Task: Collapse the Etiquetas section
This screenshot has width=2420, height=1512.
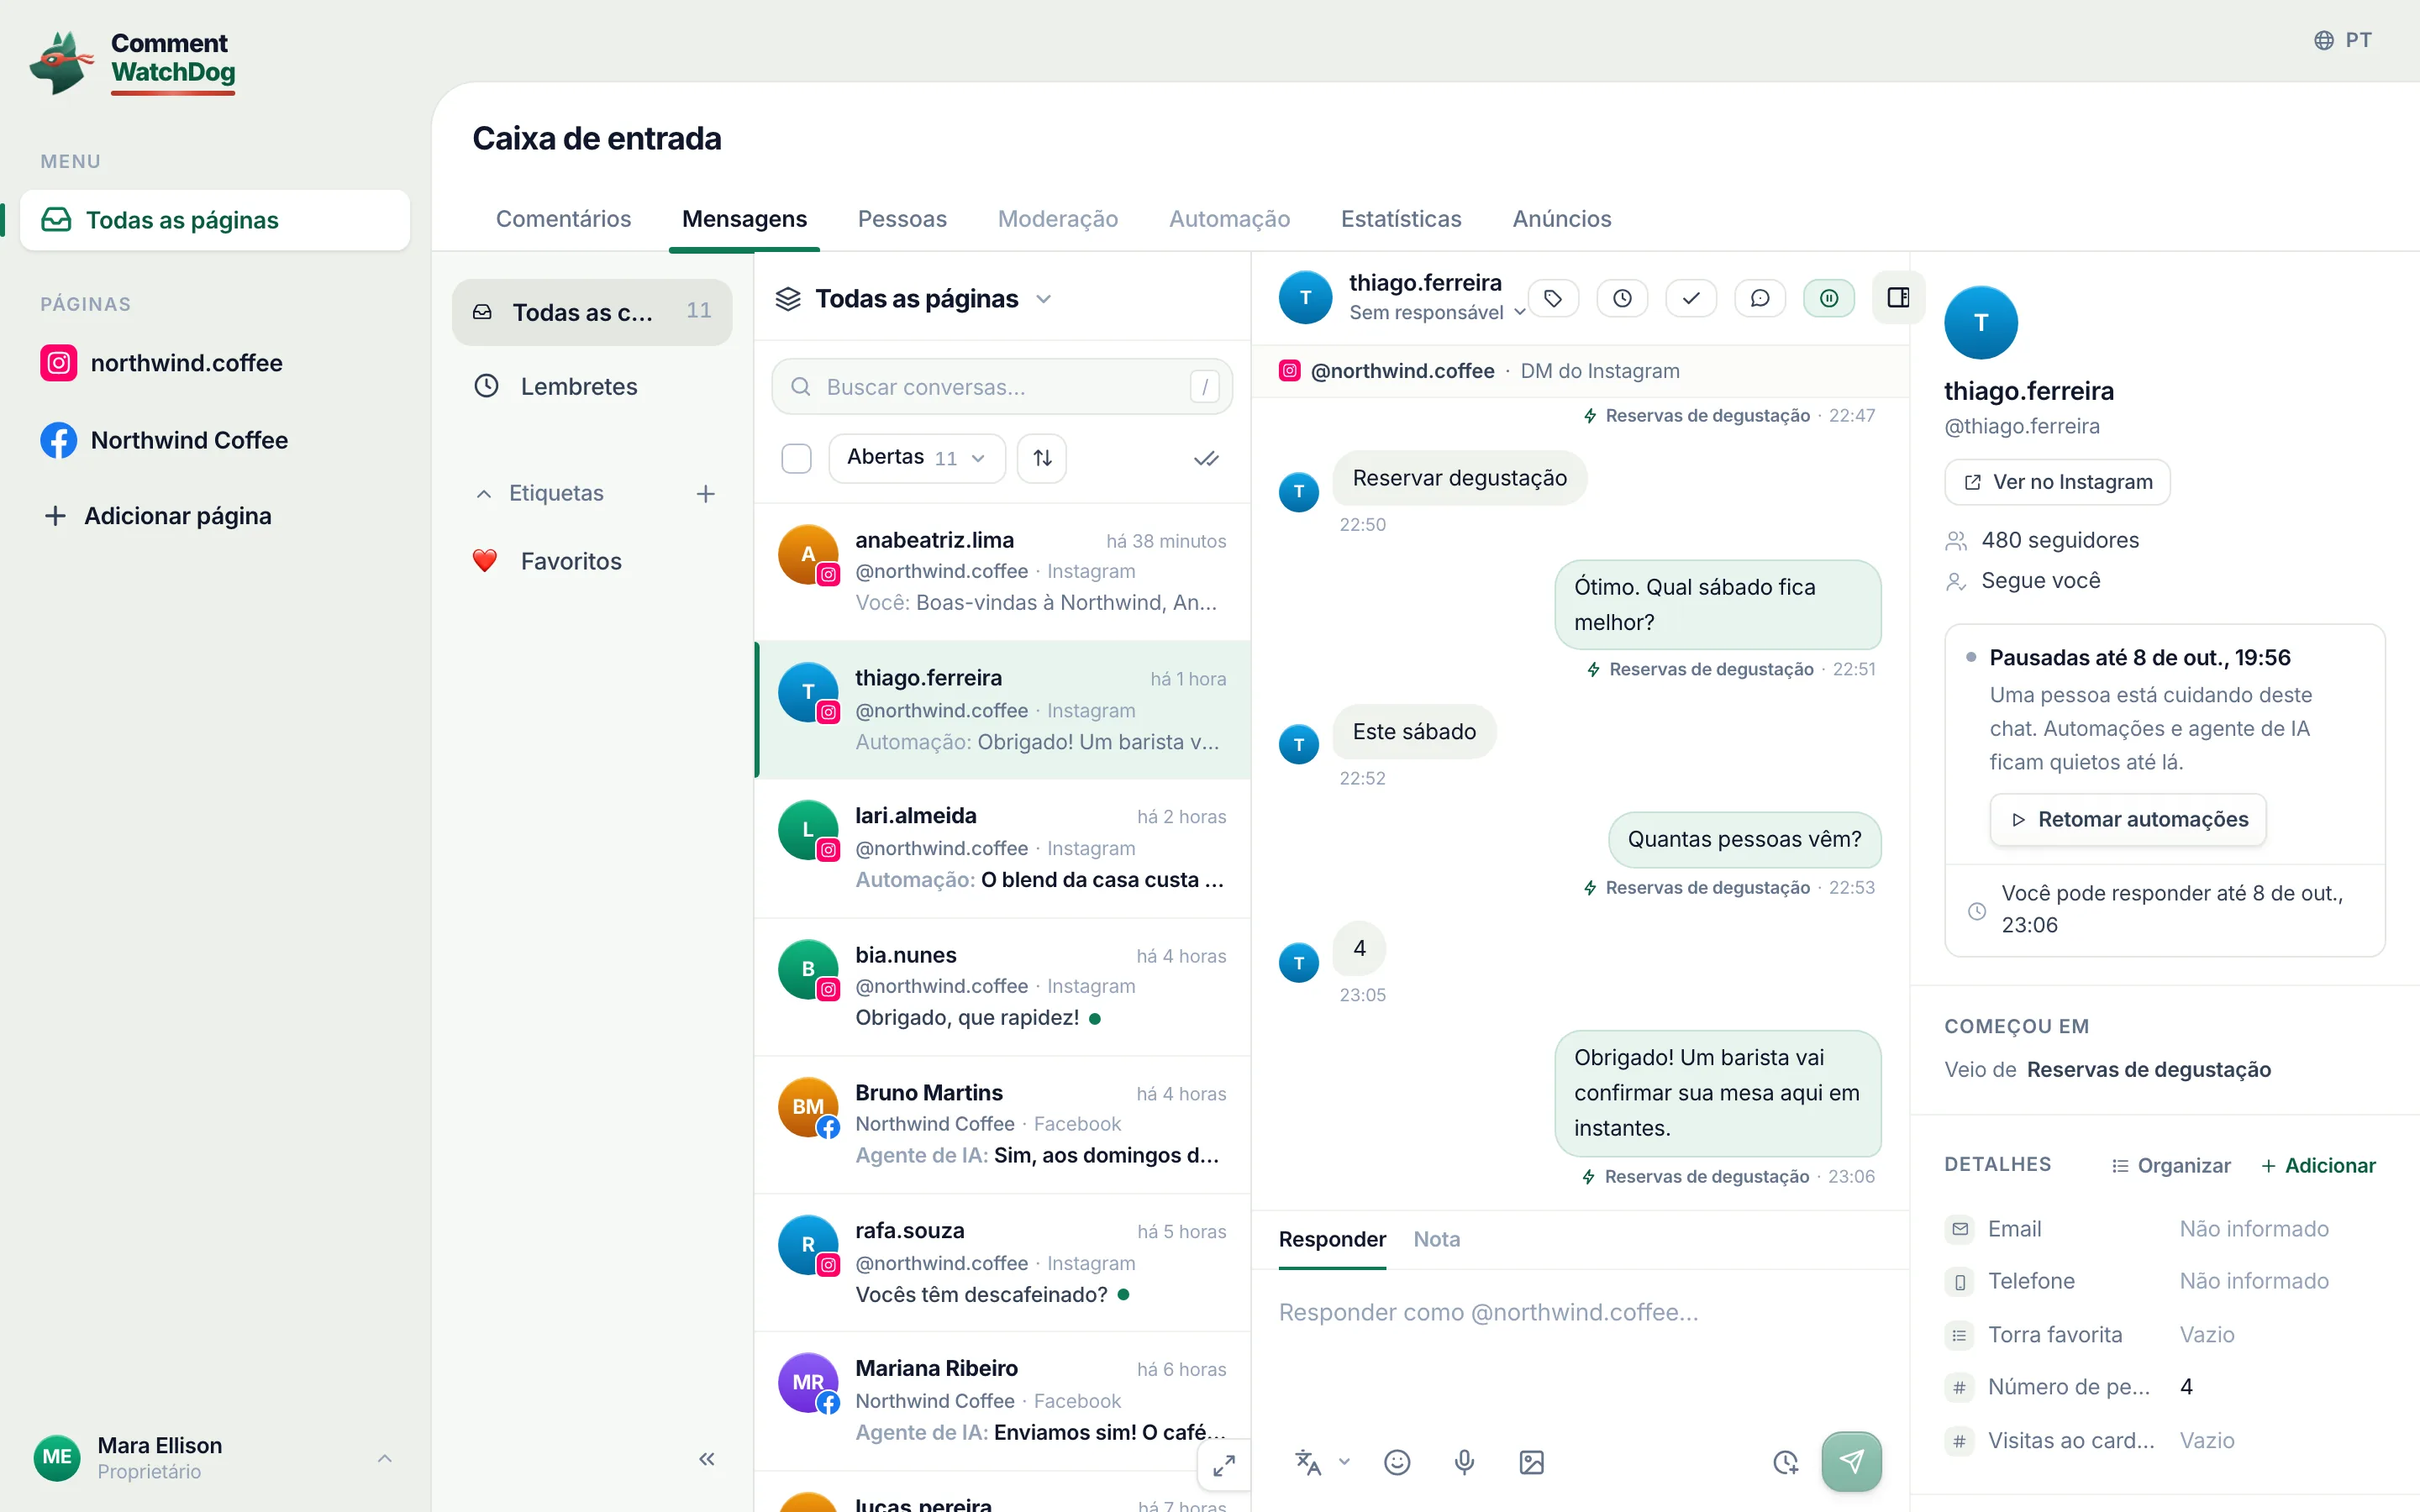Action: (541, 493)
